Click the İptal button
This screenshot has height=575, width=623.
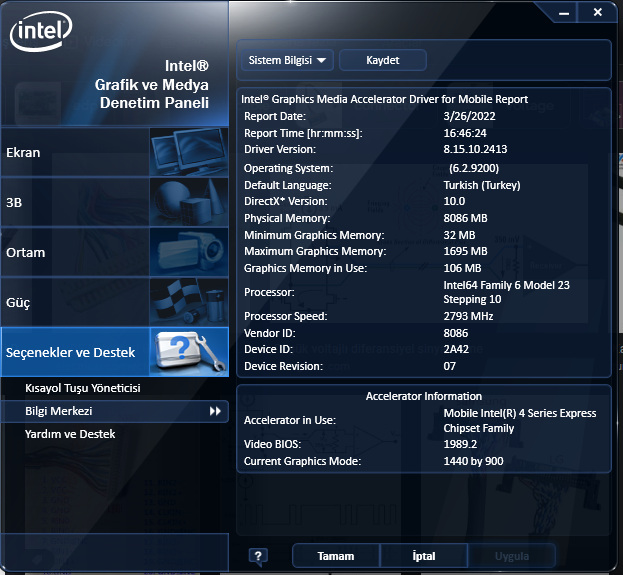424,556
